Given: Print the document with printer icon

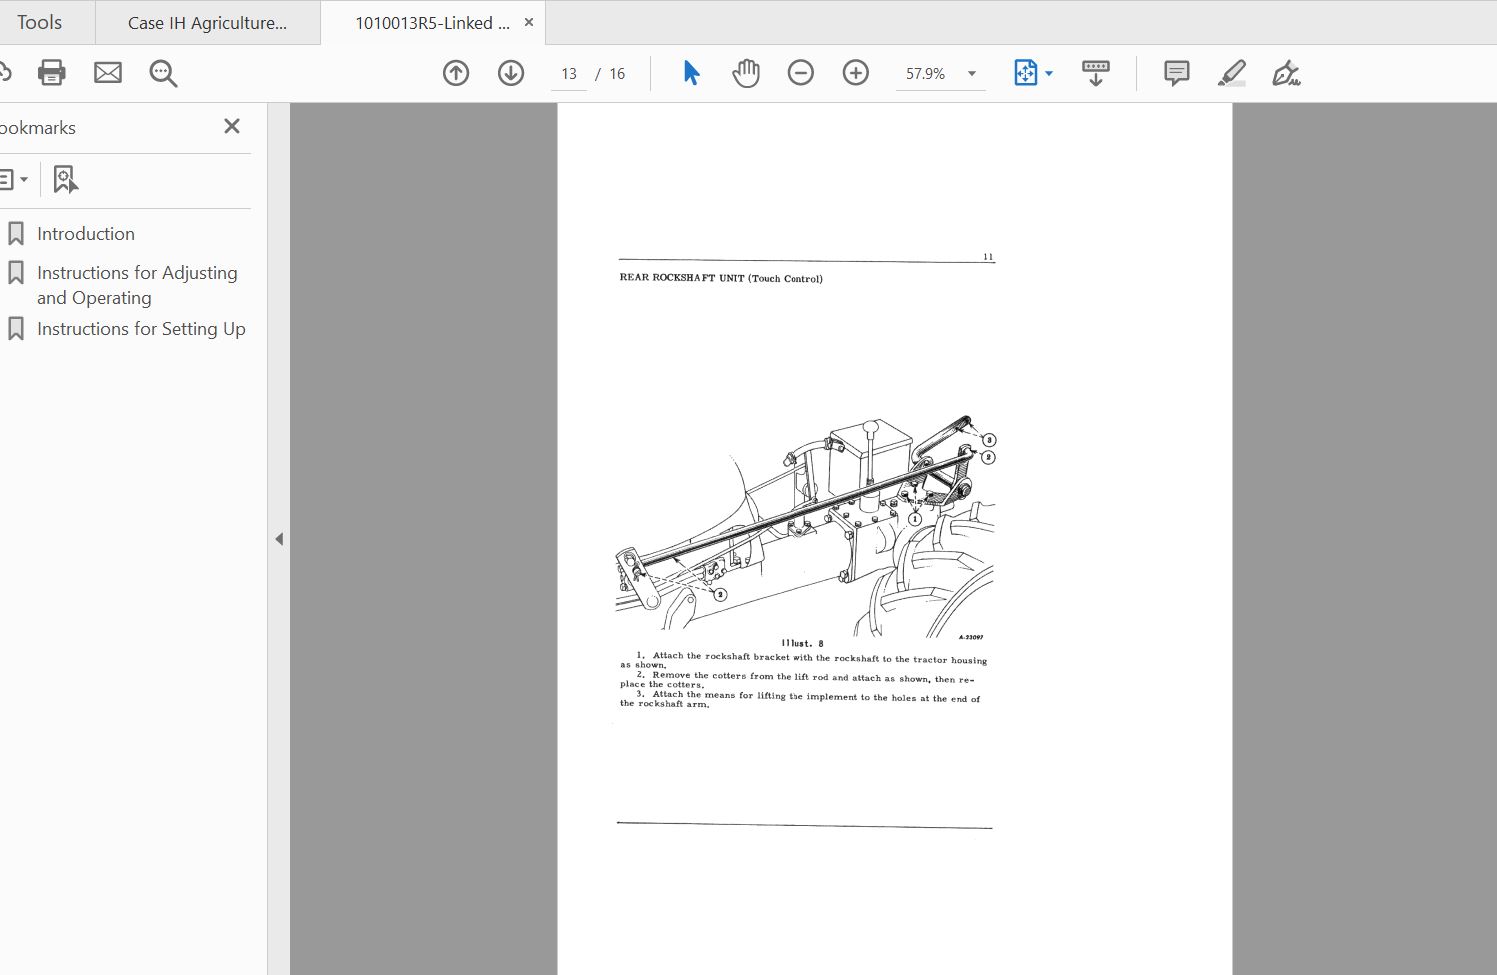Looking at the screenshot, I should [51, 73].
